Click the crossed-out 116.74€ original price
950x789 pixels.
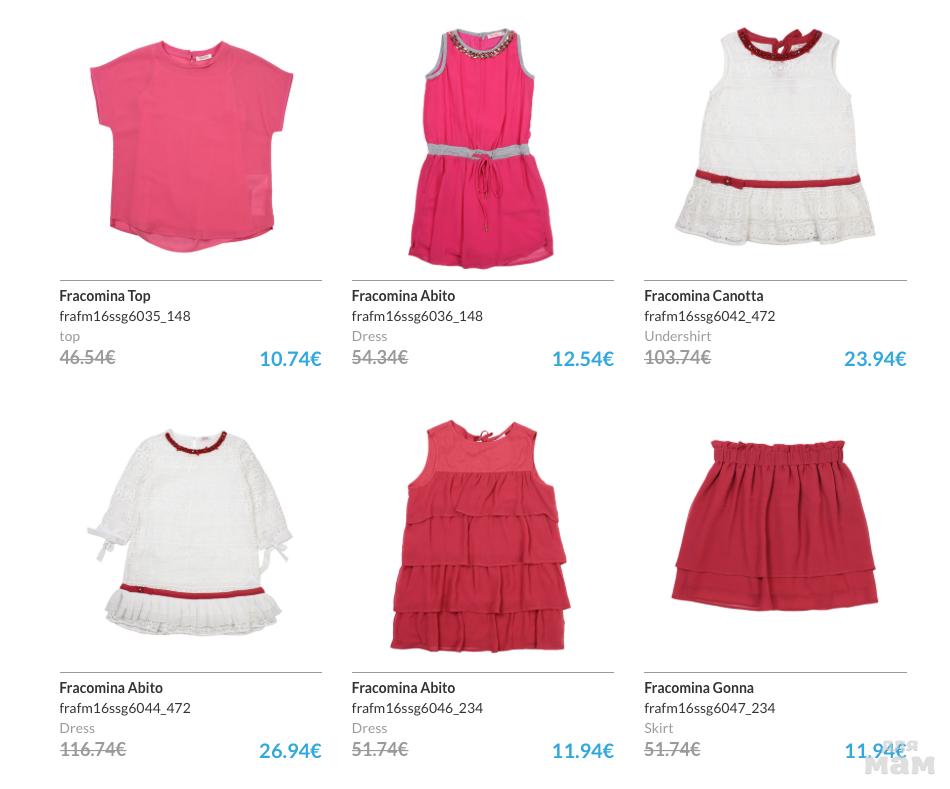coord(93,750)
